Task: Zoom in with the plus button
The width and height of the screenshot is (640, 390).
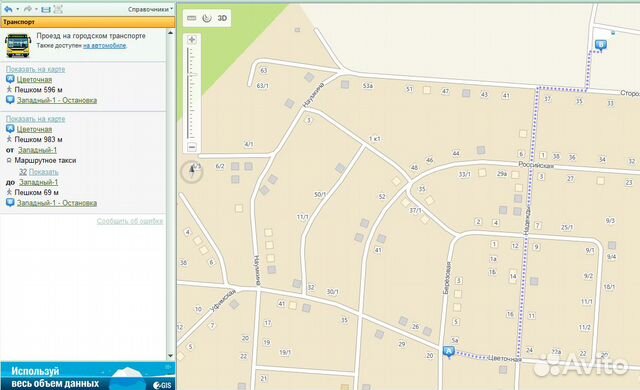Action: [x=192, y=40]
